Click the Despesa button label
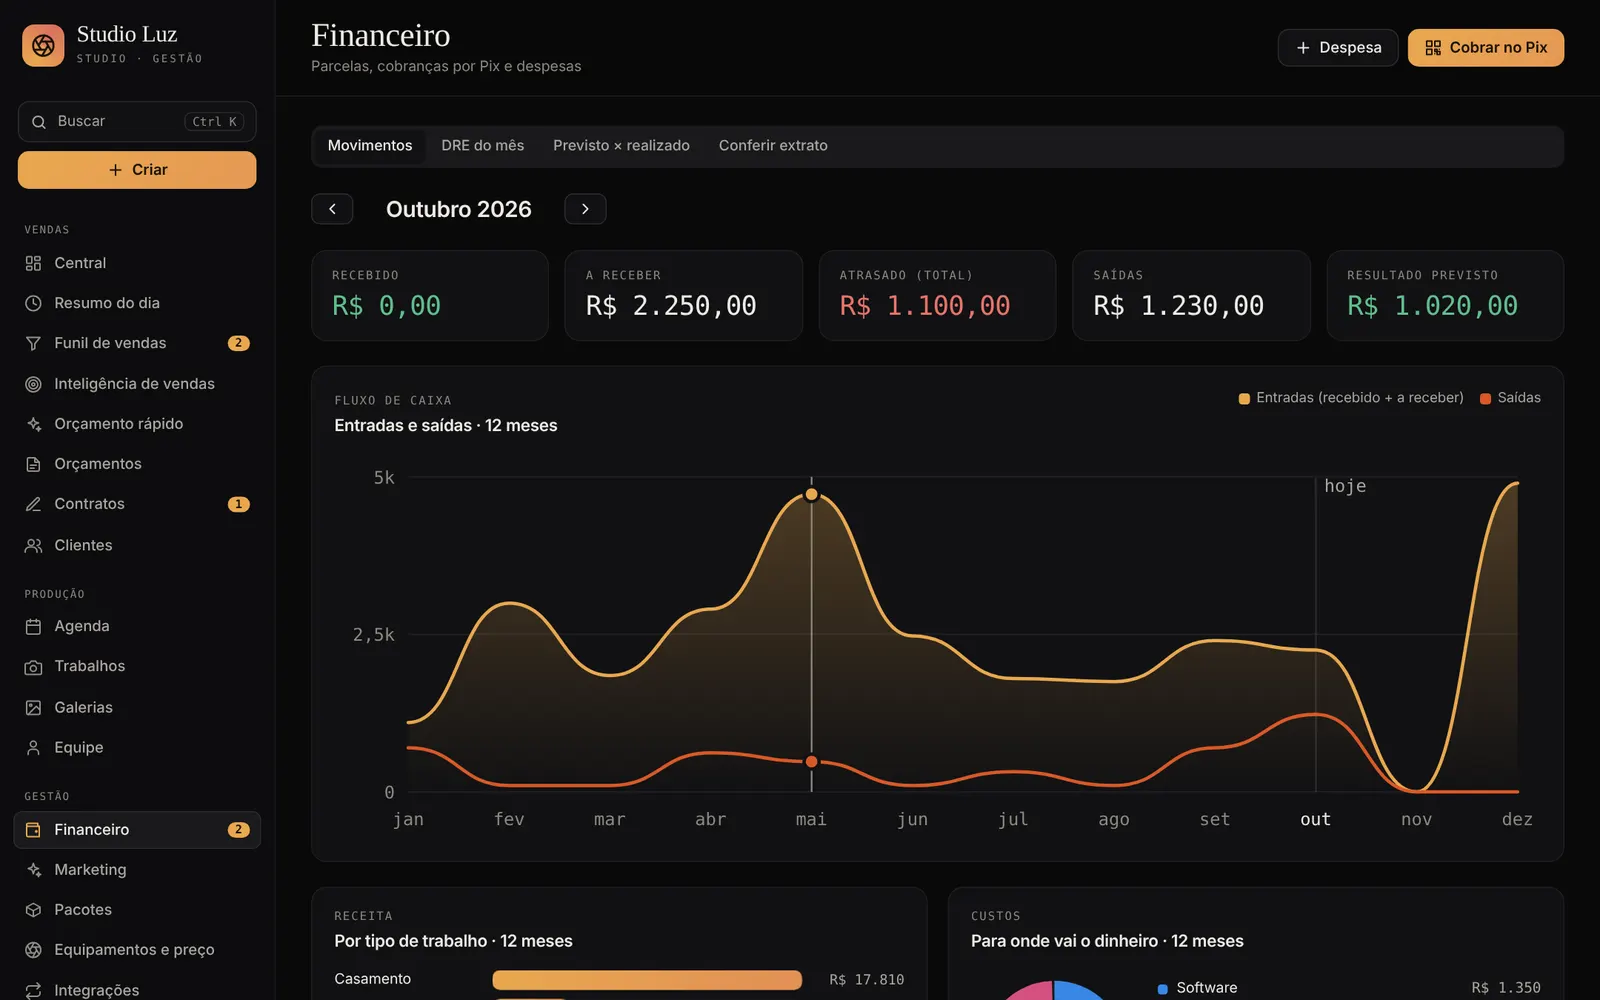The height and width of the screenshot is (1000, 1600). 1350,48
